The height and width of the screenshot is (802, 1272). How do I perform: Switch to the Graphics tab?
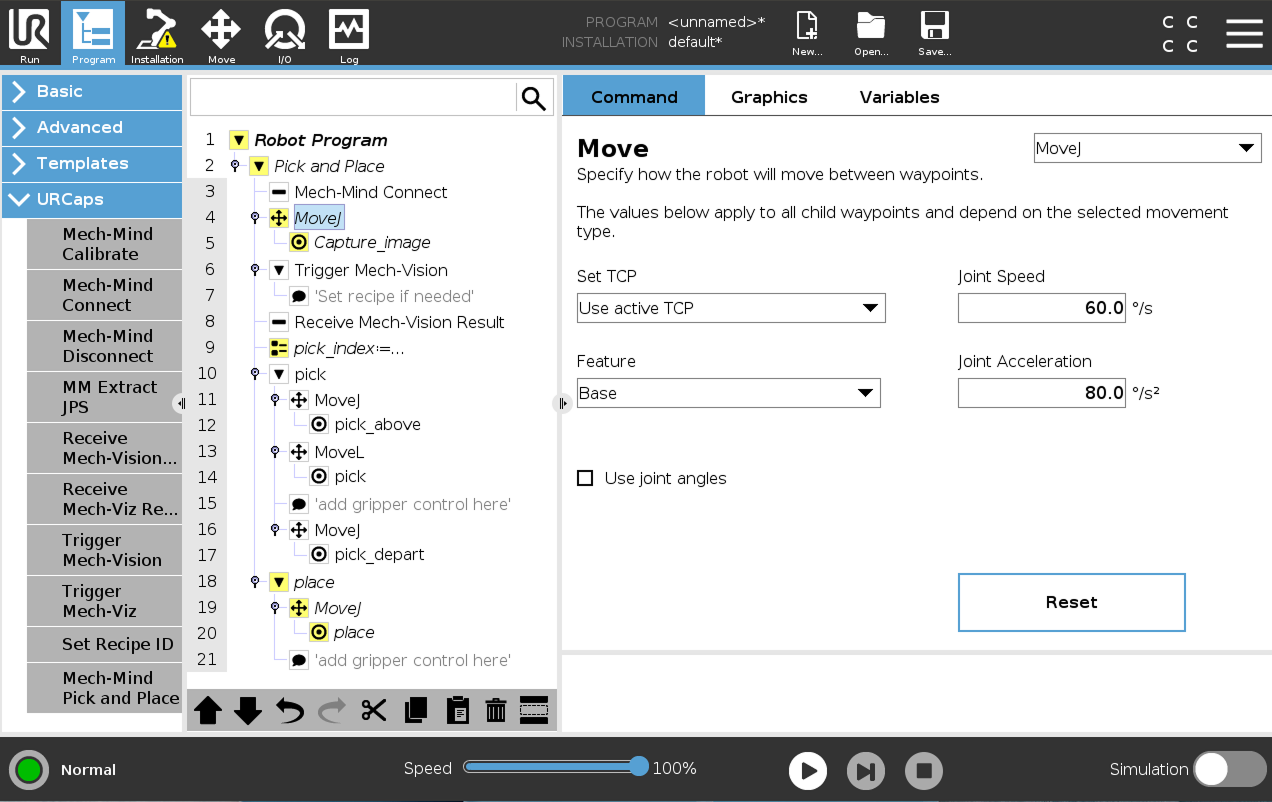click(x=768, y=97)
